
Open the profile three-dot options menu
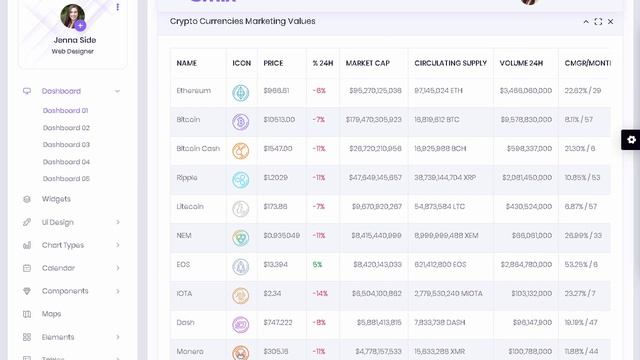point(118,7)
